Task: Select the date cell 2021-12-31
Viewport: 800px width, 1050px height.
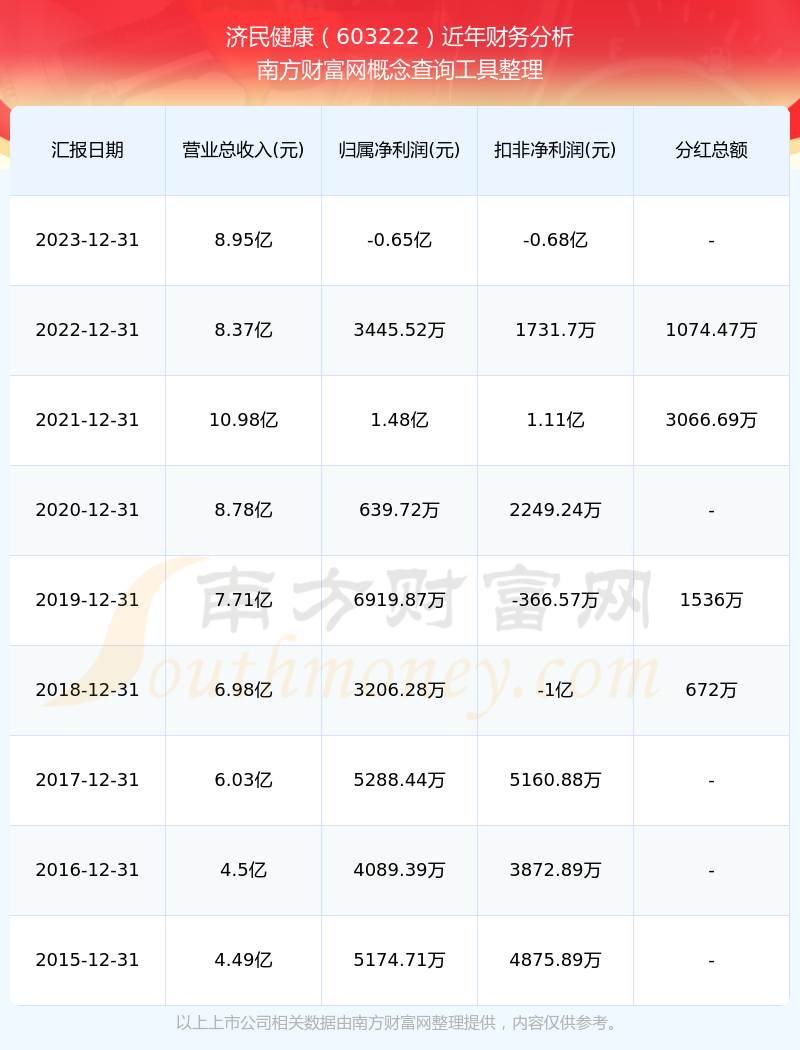Action: pos(88,420)
